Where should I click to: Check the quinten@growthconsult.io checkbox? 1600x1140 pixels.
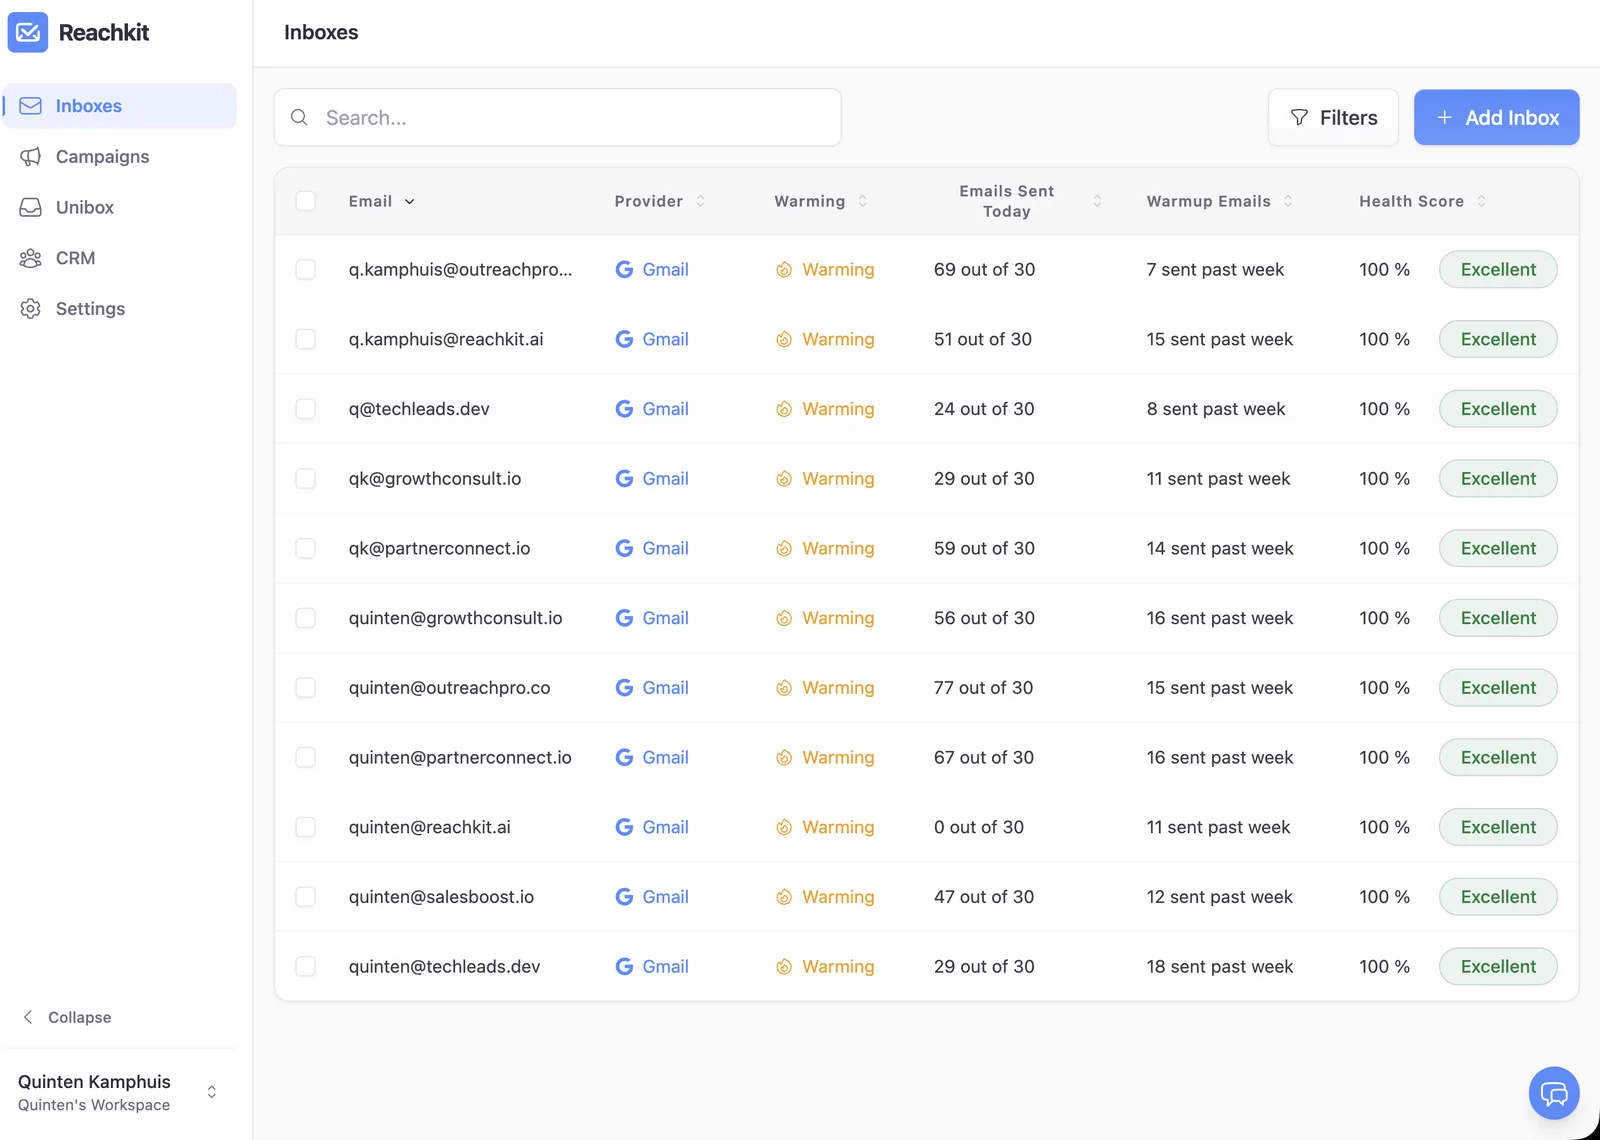click(306, 618)
